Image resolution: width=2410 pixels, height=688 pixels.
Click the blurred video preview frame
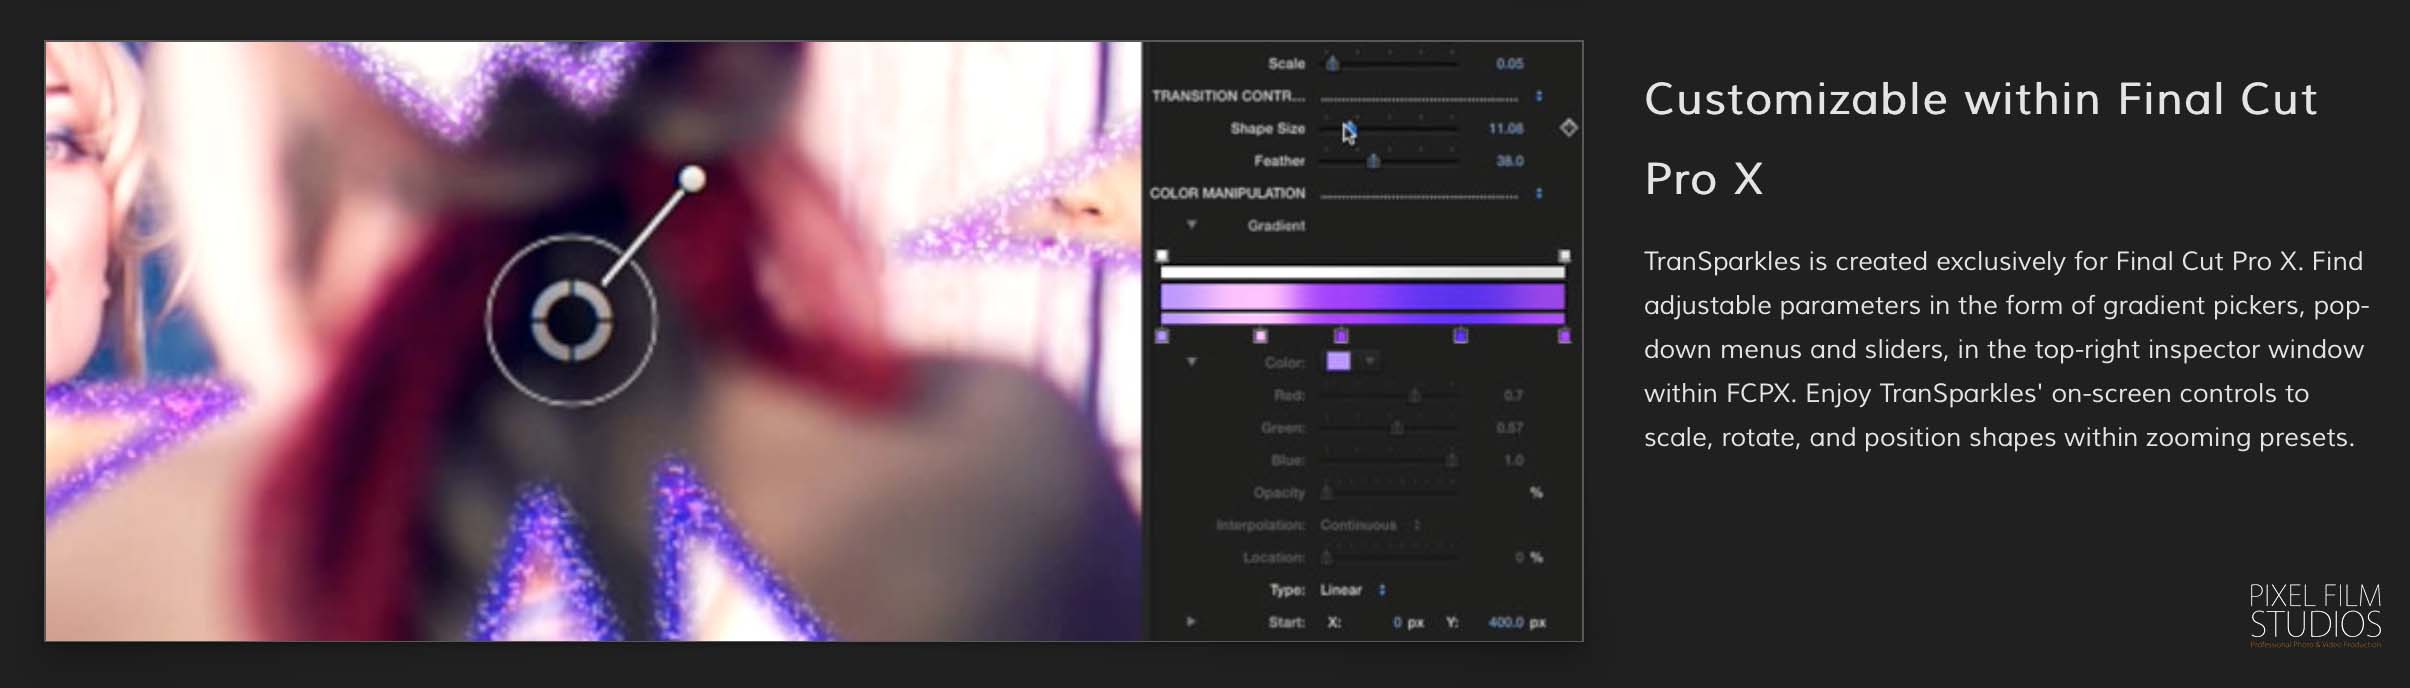[593, 341]
